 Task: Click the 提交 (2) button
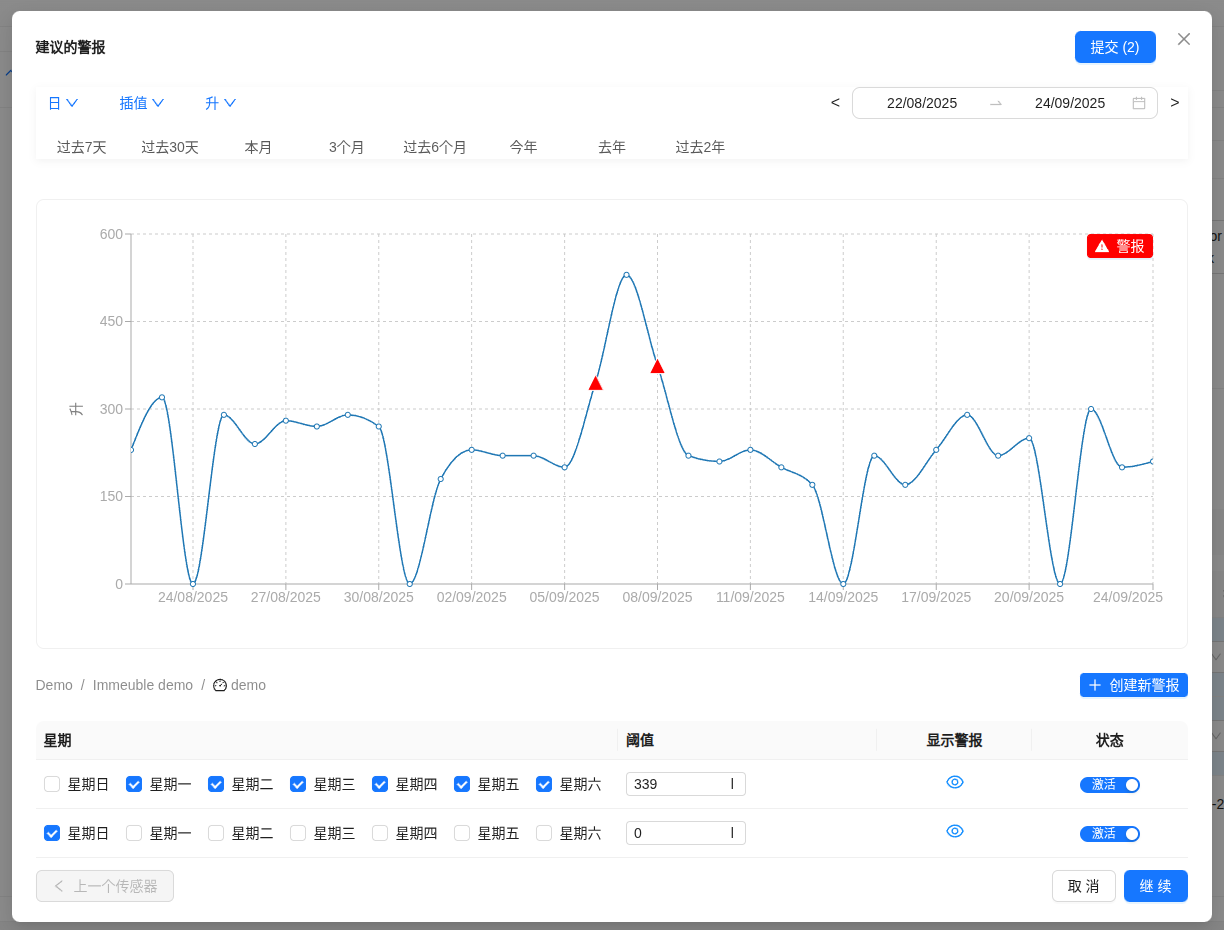1114,47
